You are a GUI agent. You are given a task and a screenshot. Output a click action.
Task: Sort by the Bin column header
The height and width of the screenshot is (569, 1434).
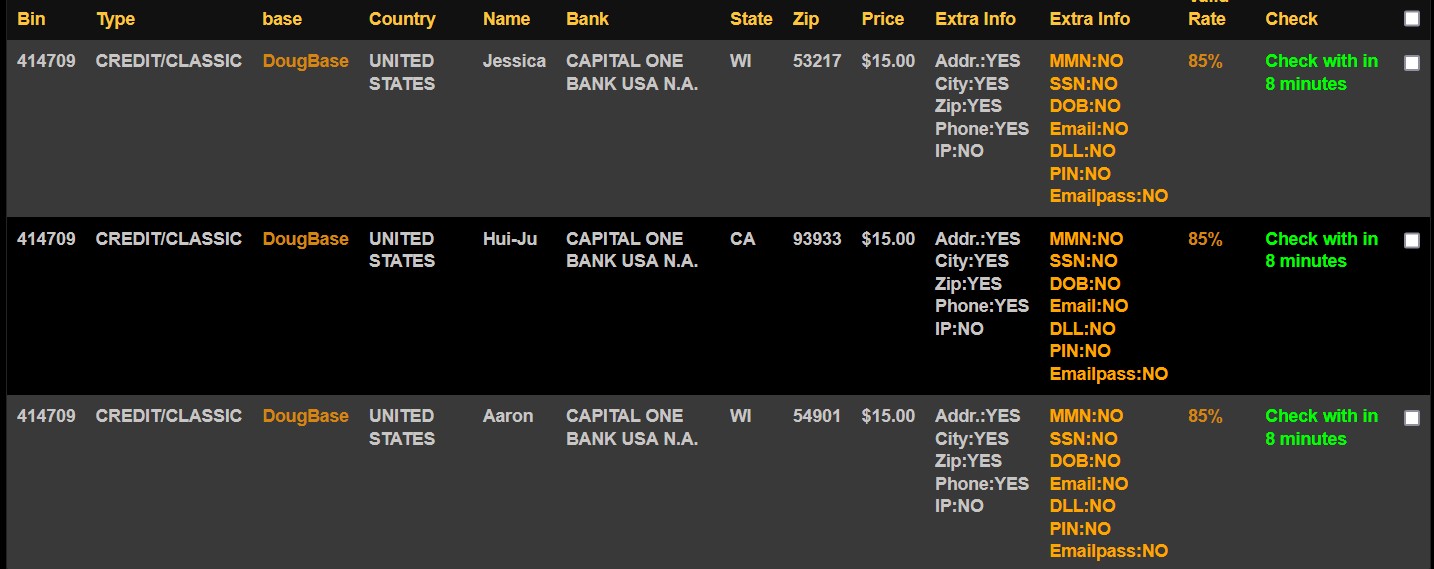31,19
